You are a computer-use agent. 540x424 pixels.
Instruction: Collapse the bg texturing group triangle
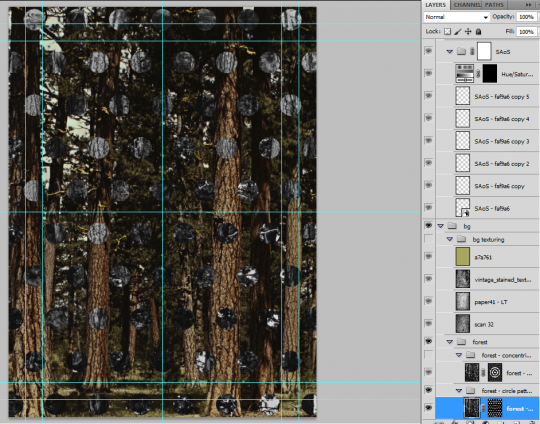tap(449, 239)
